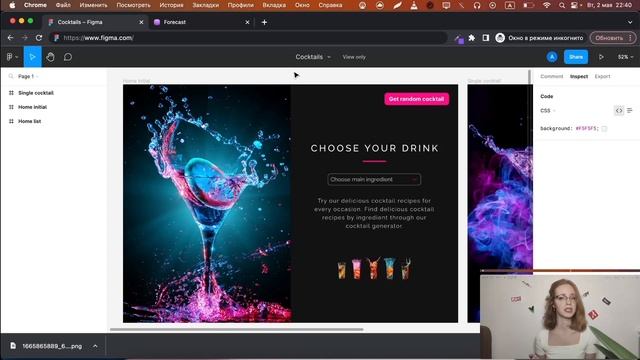Open the История menu

coord(171,5)
